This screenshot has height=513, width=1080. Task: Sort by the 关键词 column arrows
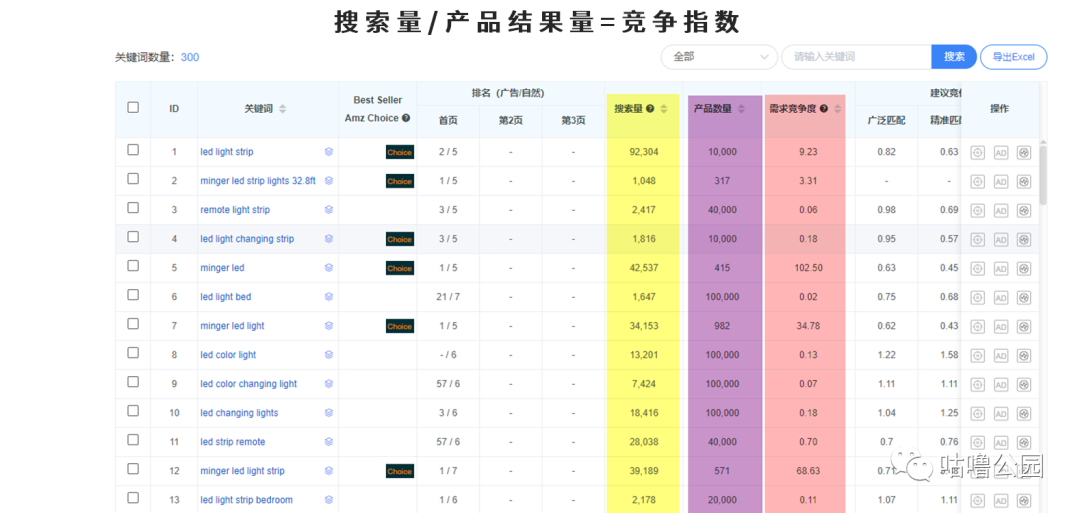pos(282,109)
